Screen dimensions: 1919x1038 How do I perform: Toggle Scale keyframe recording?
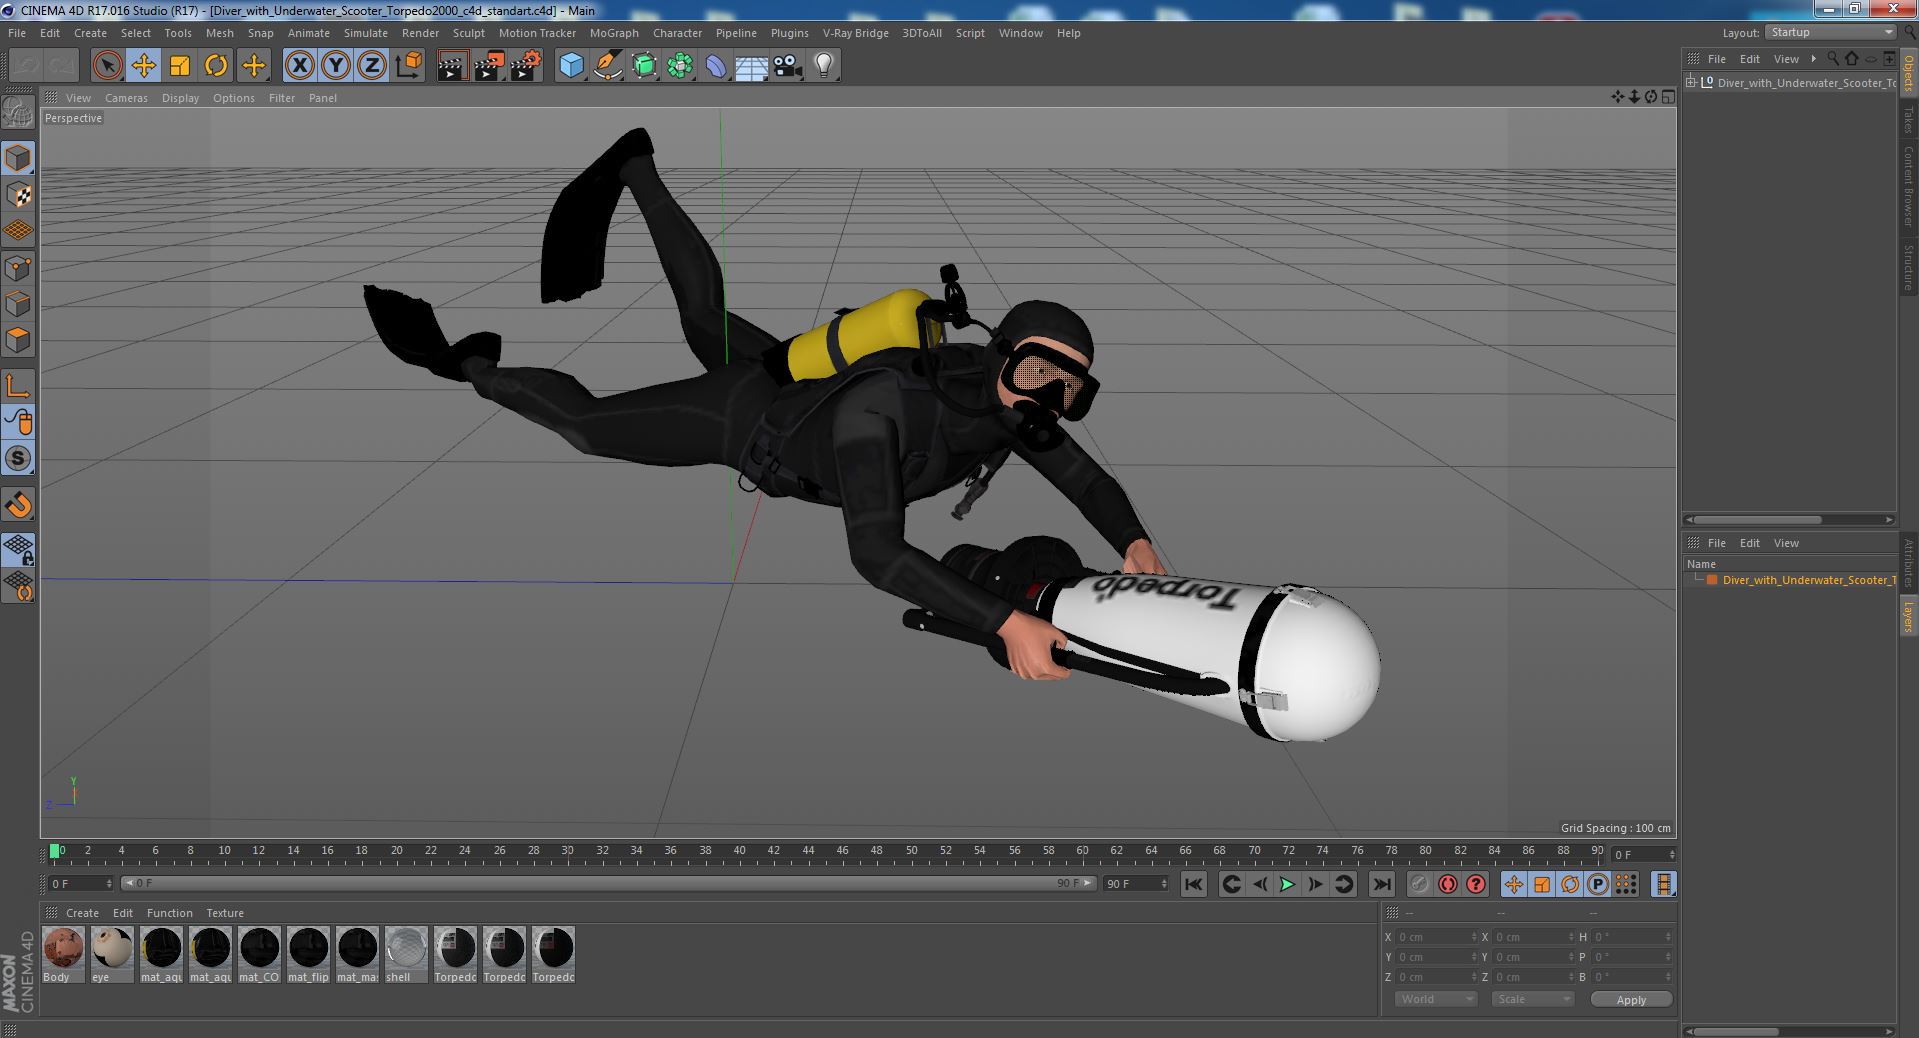(x=1542, y=884)
